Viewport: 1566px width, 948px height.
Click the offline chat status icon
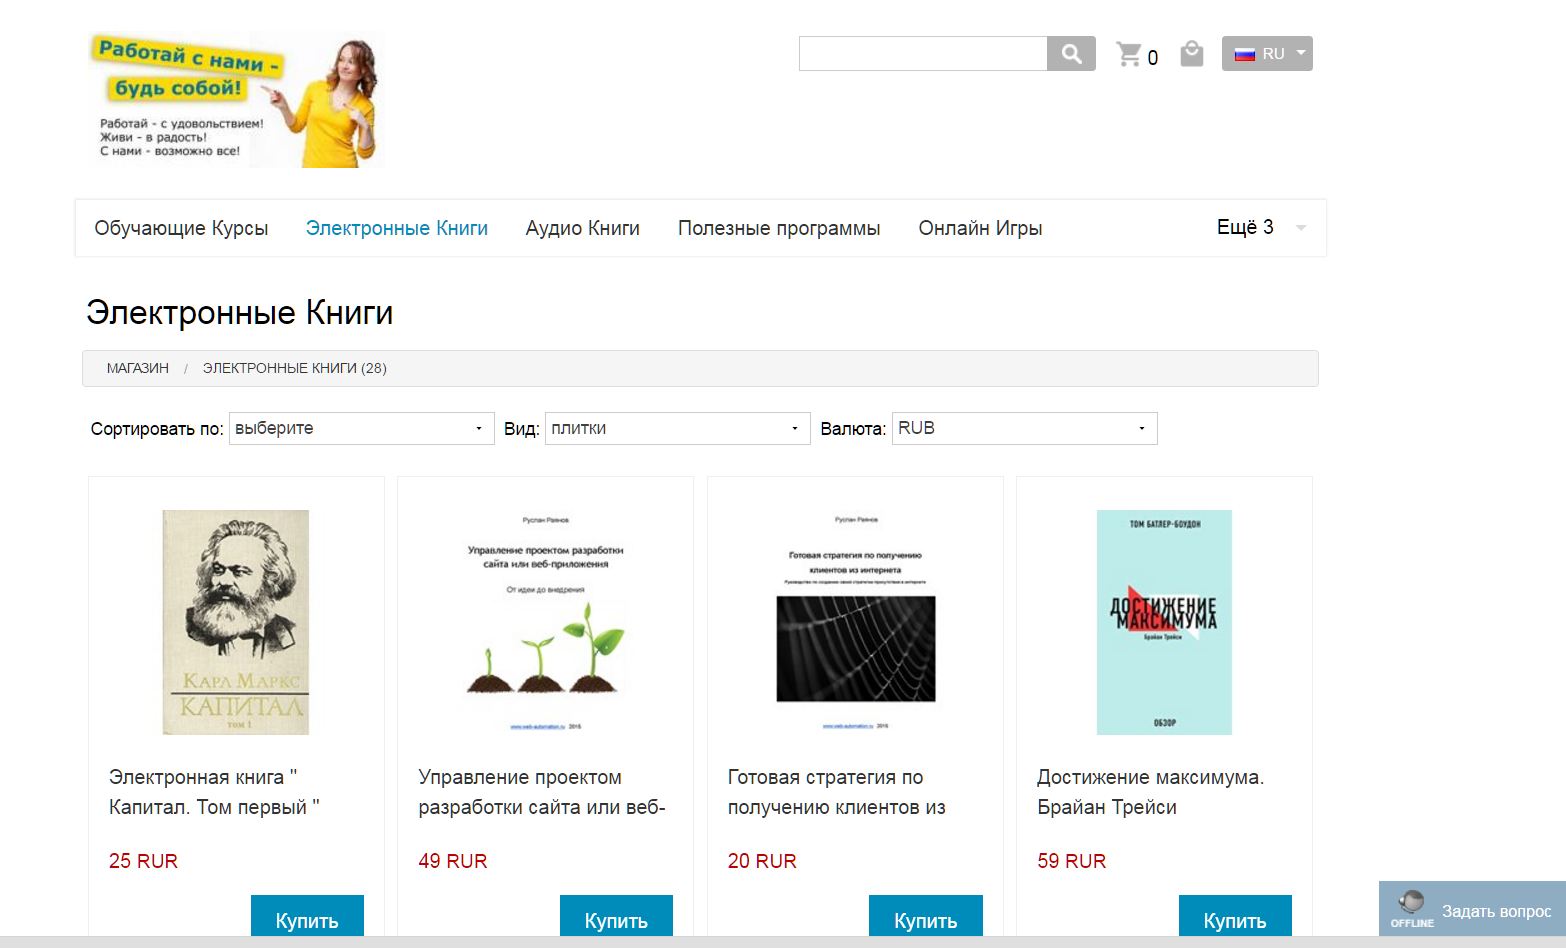click(x=1412, y=909)
